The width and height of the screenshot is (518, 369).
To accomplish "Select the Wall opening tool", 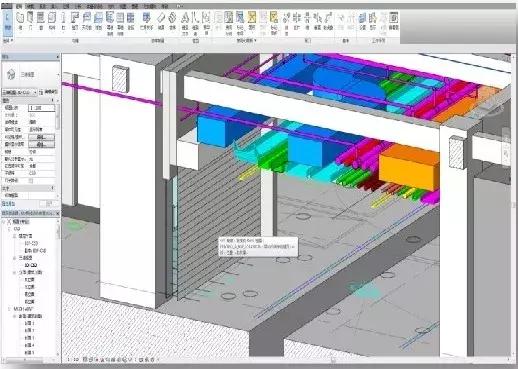I will tap(307, 21).
